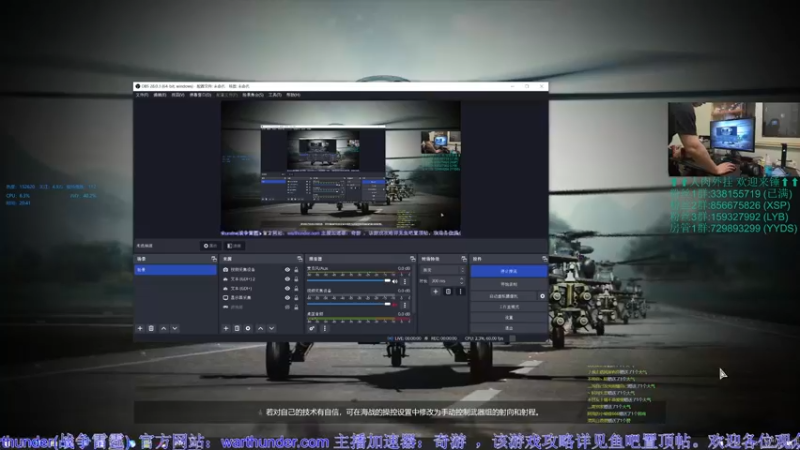Image resolution: width=800 pixels, height=450 pixels.
Task: Click the display capture monitor source icon
Action: (226, 297)
